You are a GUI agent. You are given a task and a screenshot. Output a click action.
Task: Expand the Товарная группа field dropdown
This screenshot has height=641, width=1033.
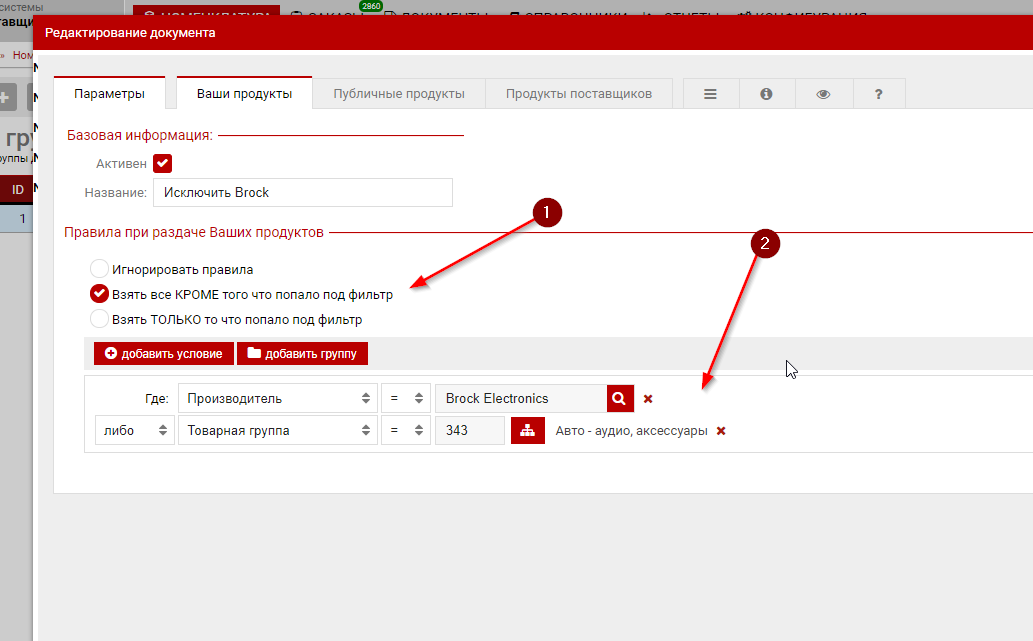coord(275,430)
